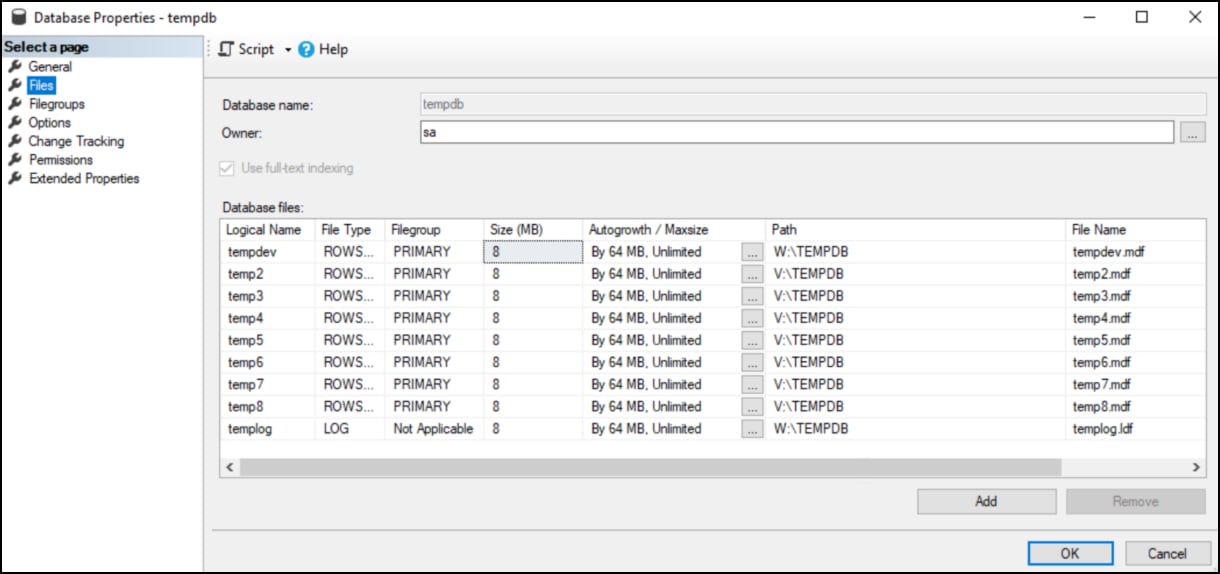This screenshot has height=574, width=1220.
Task: Open the Change Tracking page
Action: pyautogui.click(x=76, y=141)
